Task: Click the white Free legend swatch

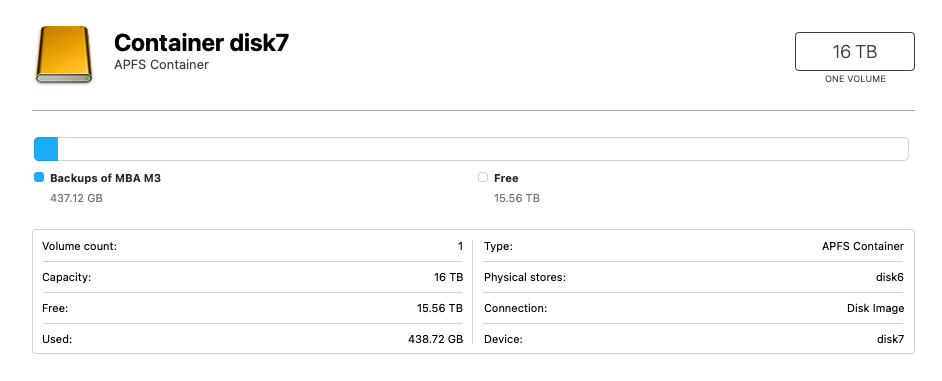Action: click(483, 177)
